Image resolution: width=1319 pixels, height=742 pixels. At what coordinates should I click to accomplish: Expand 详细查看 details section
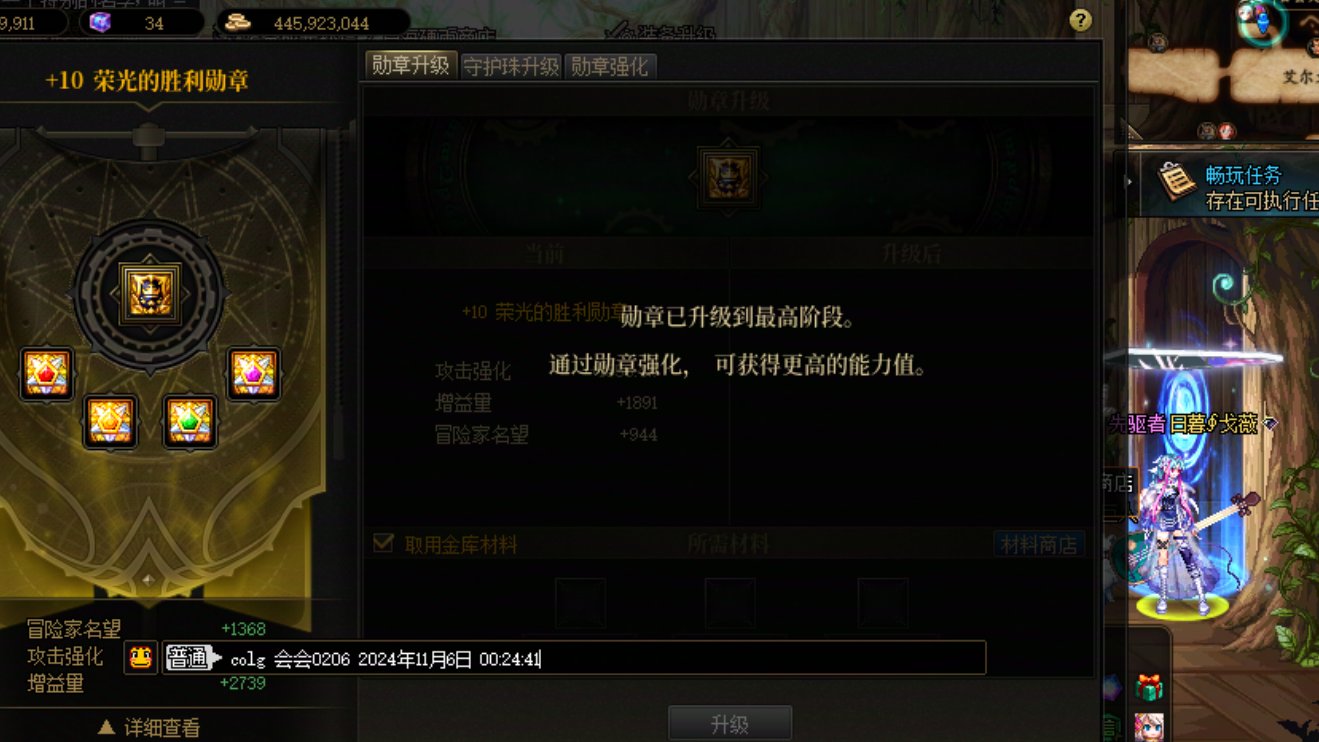point(149,728)
